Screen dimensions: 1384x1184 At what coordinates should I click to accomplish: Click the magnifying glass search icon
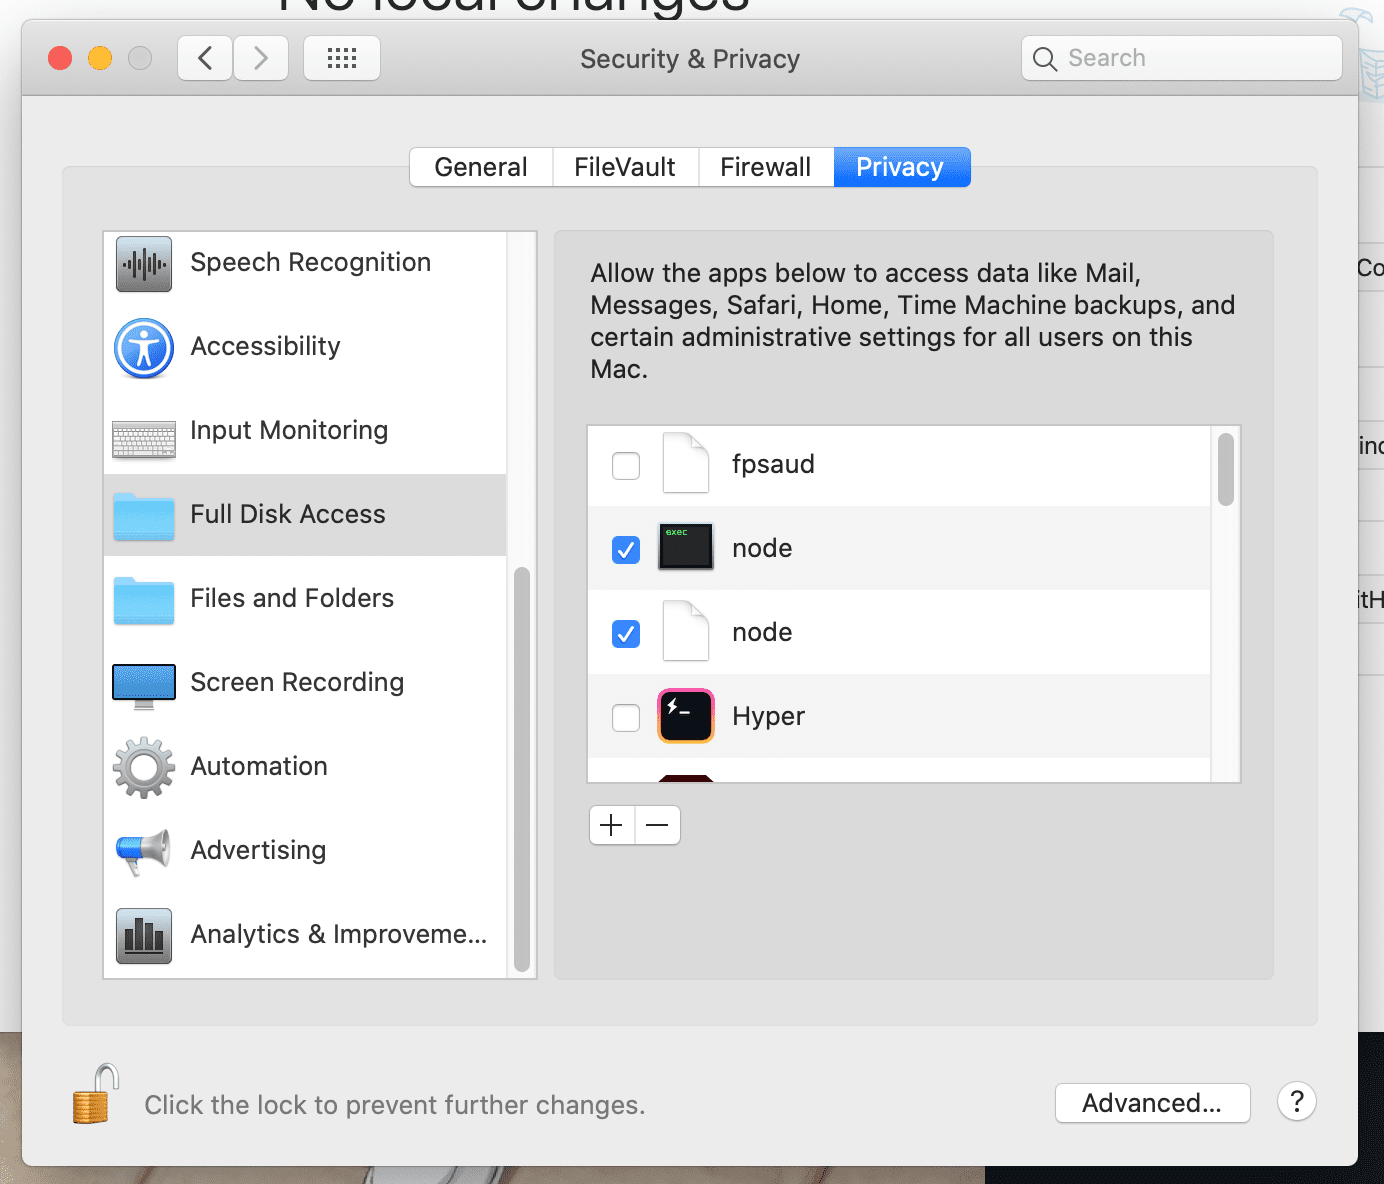(x=1045, y=59)
